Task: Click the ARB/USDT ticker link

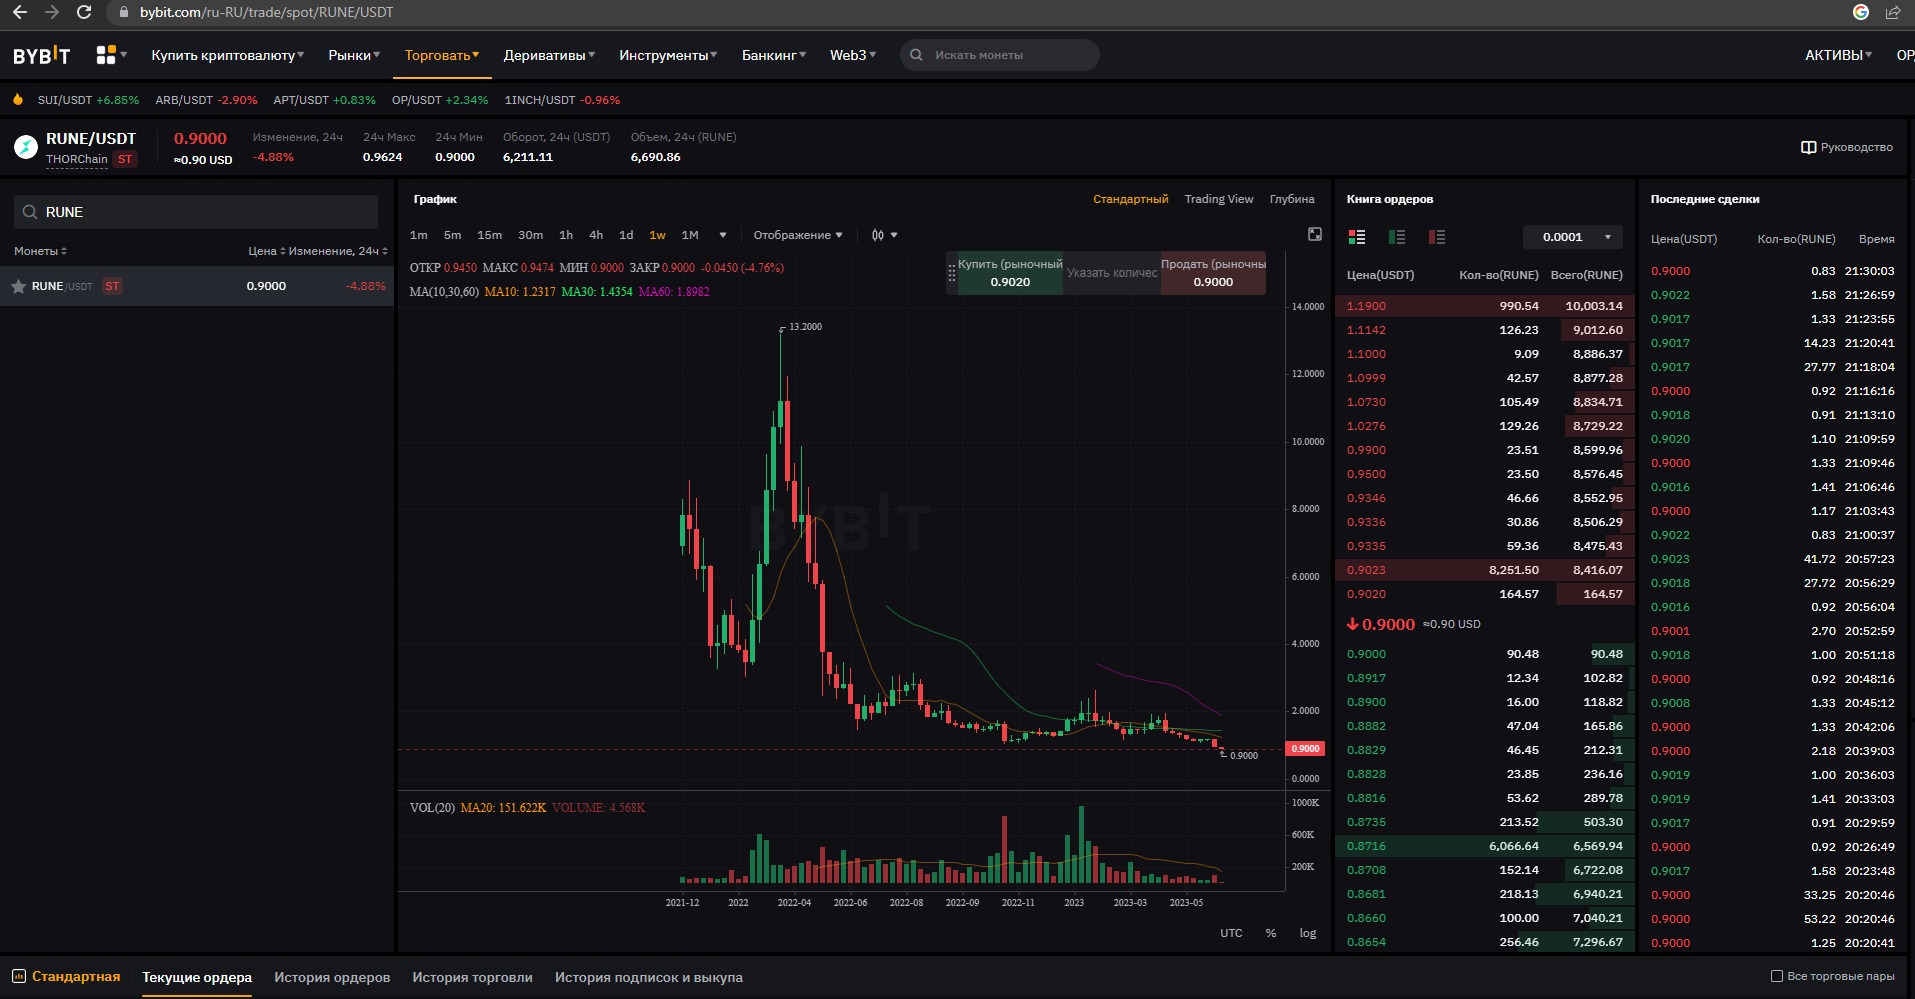Action: (206, 100)
